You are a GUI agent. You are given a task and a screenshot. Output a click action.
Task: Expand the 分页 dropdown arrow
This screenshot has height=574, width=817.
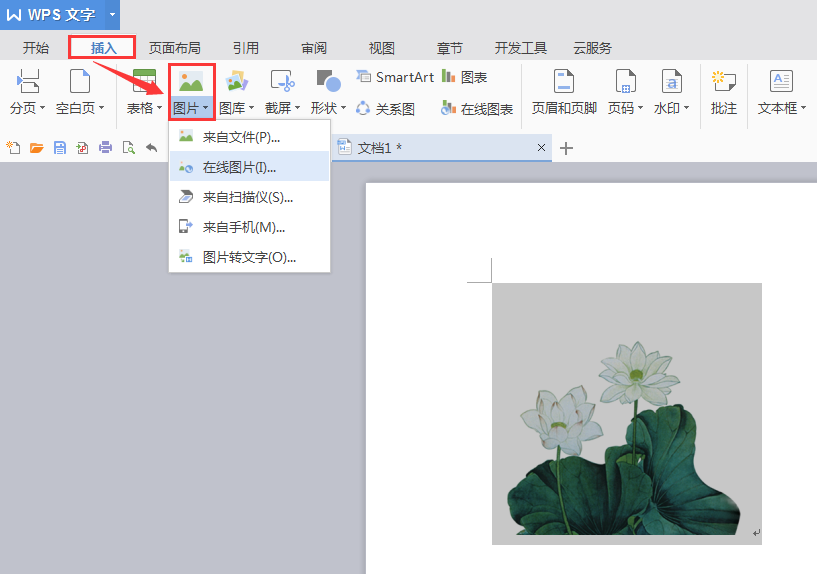(42, 108)
